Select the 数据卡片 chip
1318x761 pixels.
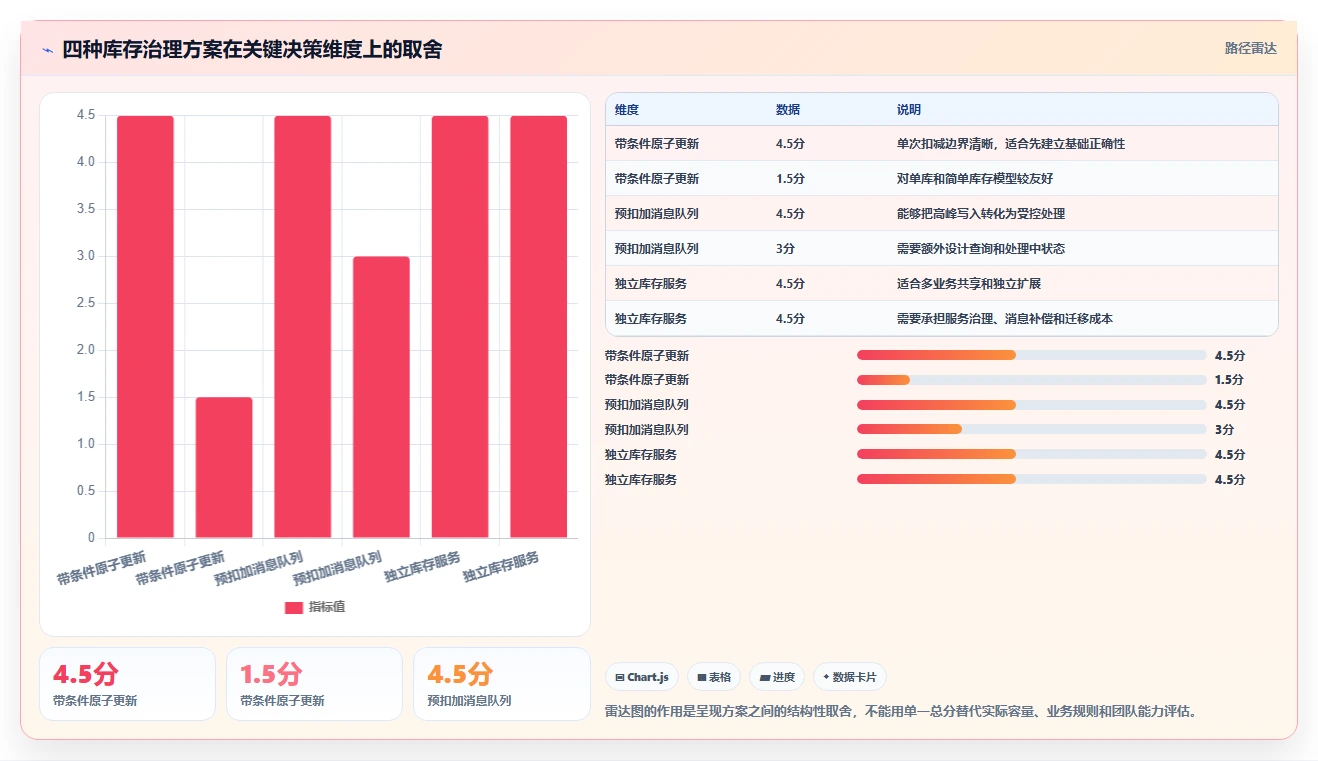[850, 677]
